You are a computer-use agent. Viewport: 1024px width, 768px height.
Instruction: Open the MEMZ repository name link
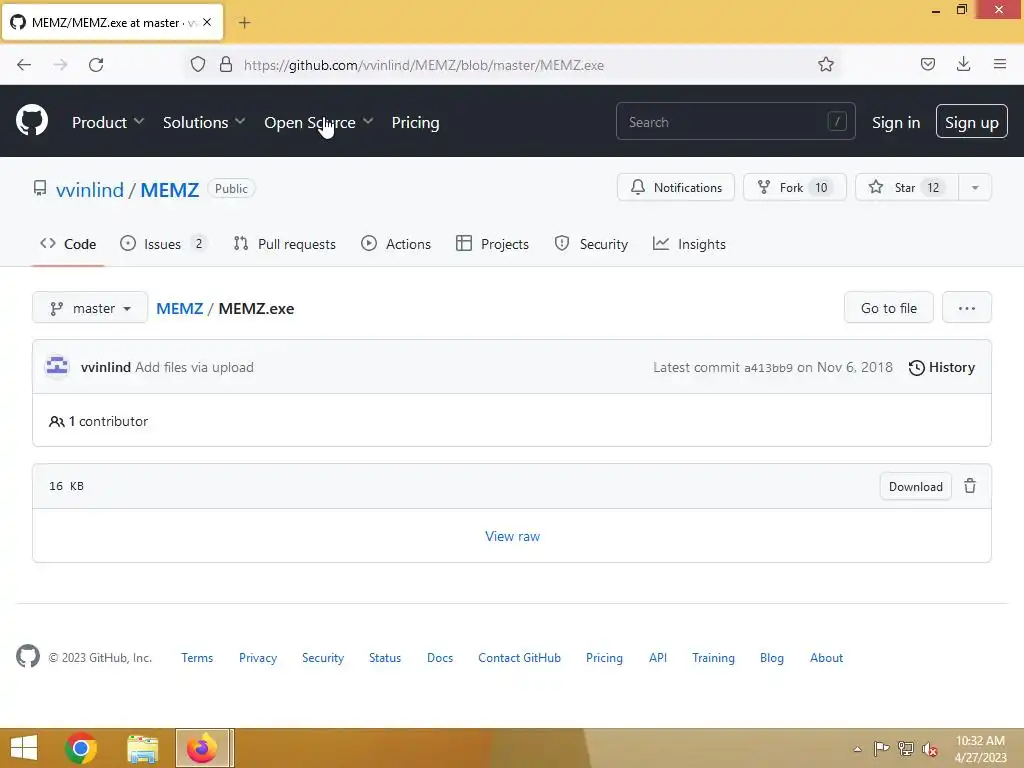point(170,189)
